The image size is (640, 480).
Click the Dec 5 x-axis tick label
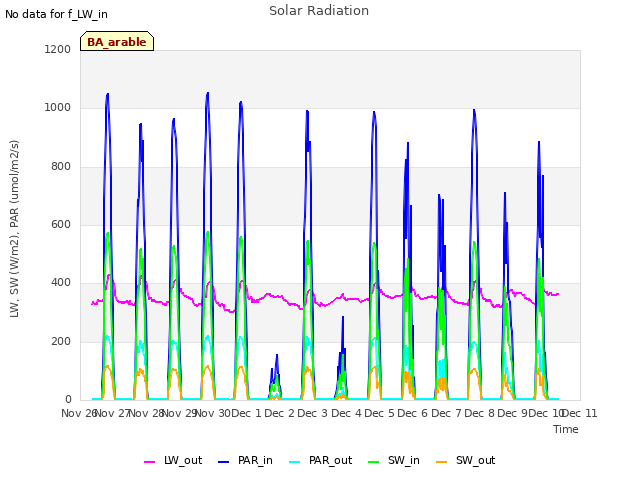[x=379, y=413]
